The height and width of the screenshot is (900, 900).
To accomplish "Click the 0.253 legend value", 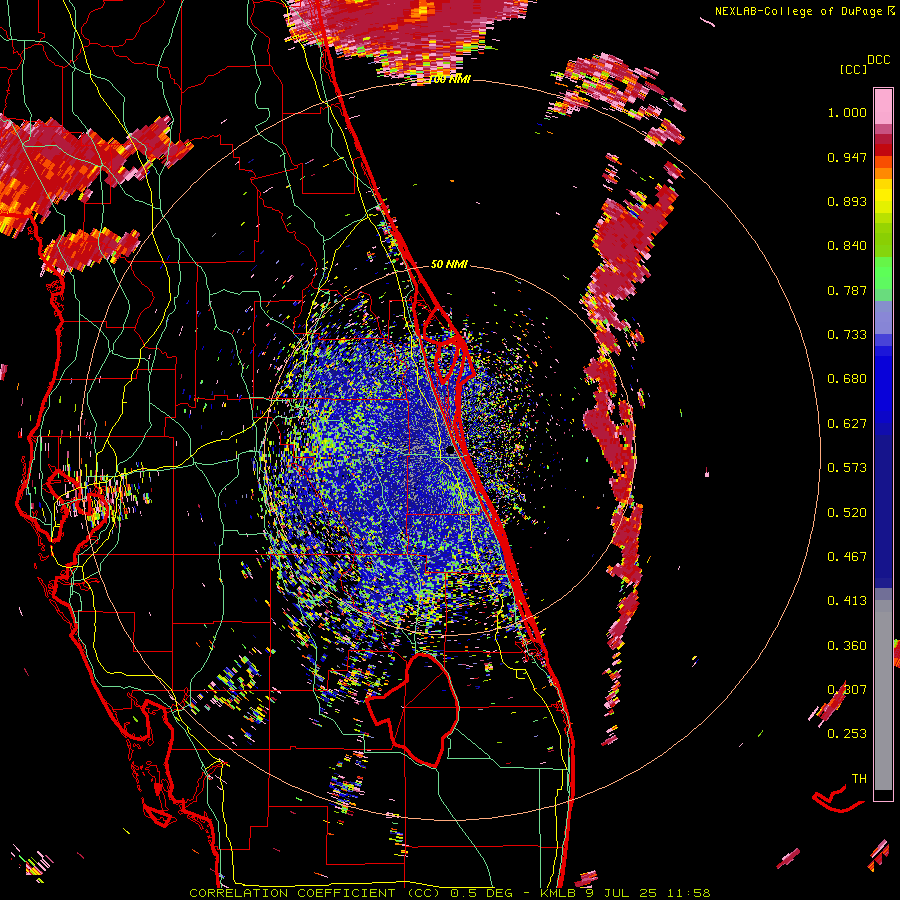I will pos(847,734).
